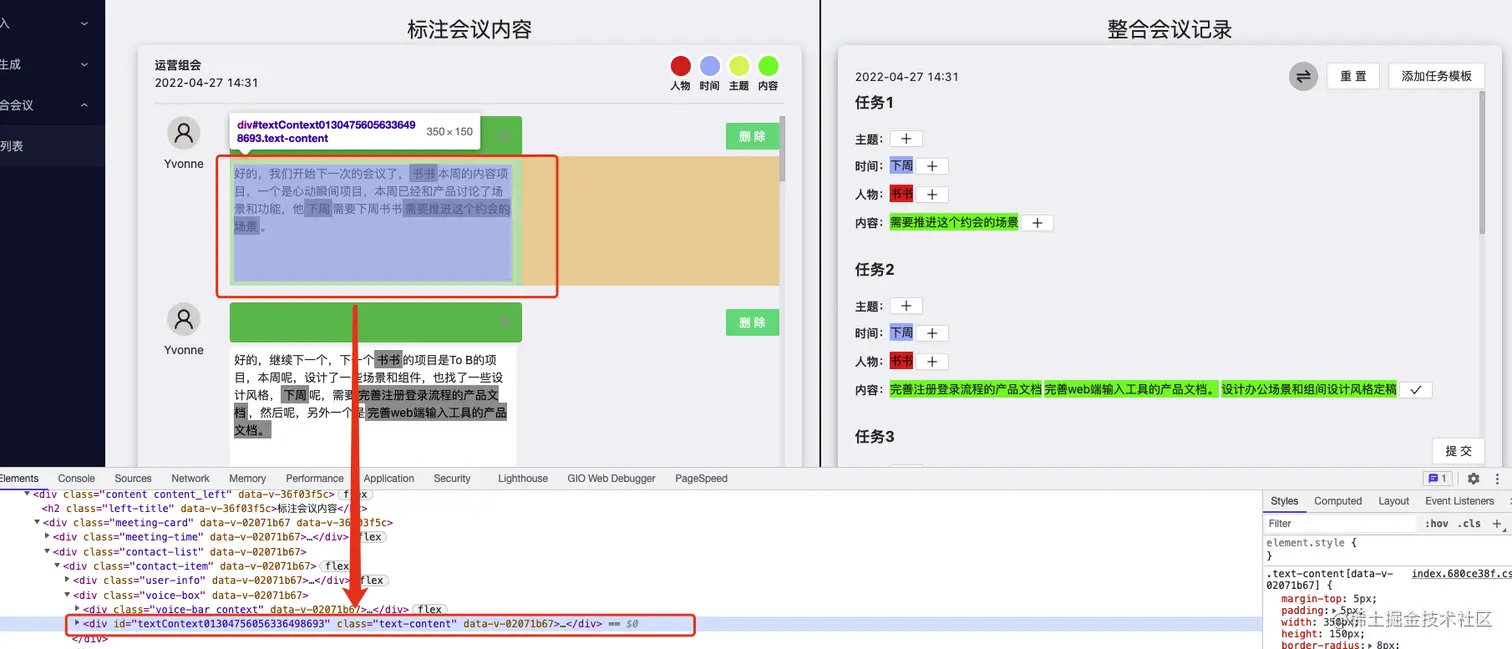Open the Application tab
This screenshot has height=649, width=1512.
pyautogui.click(x=389, y=479)
